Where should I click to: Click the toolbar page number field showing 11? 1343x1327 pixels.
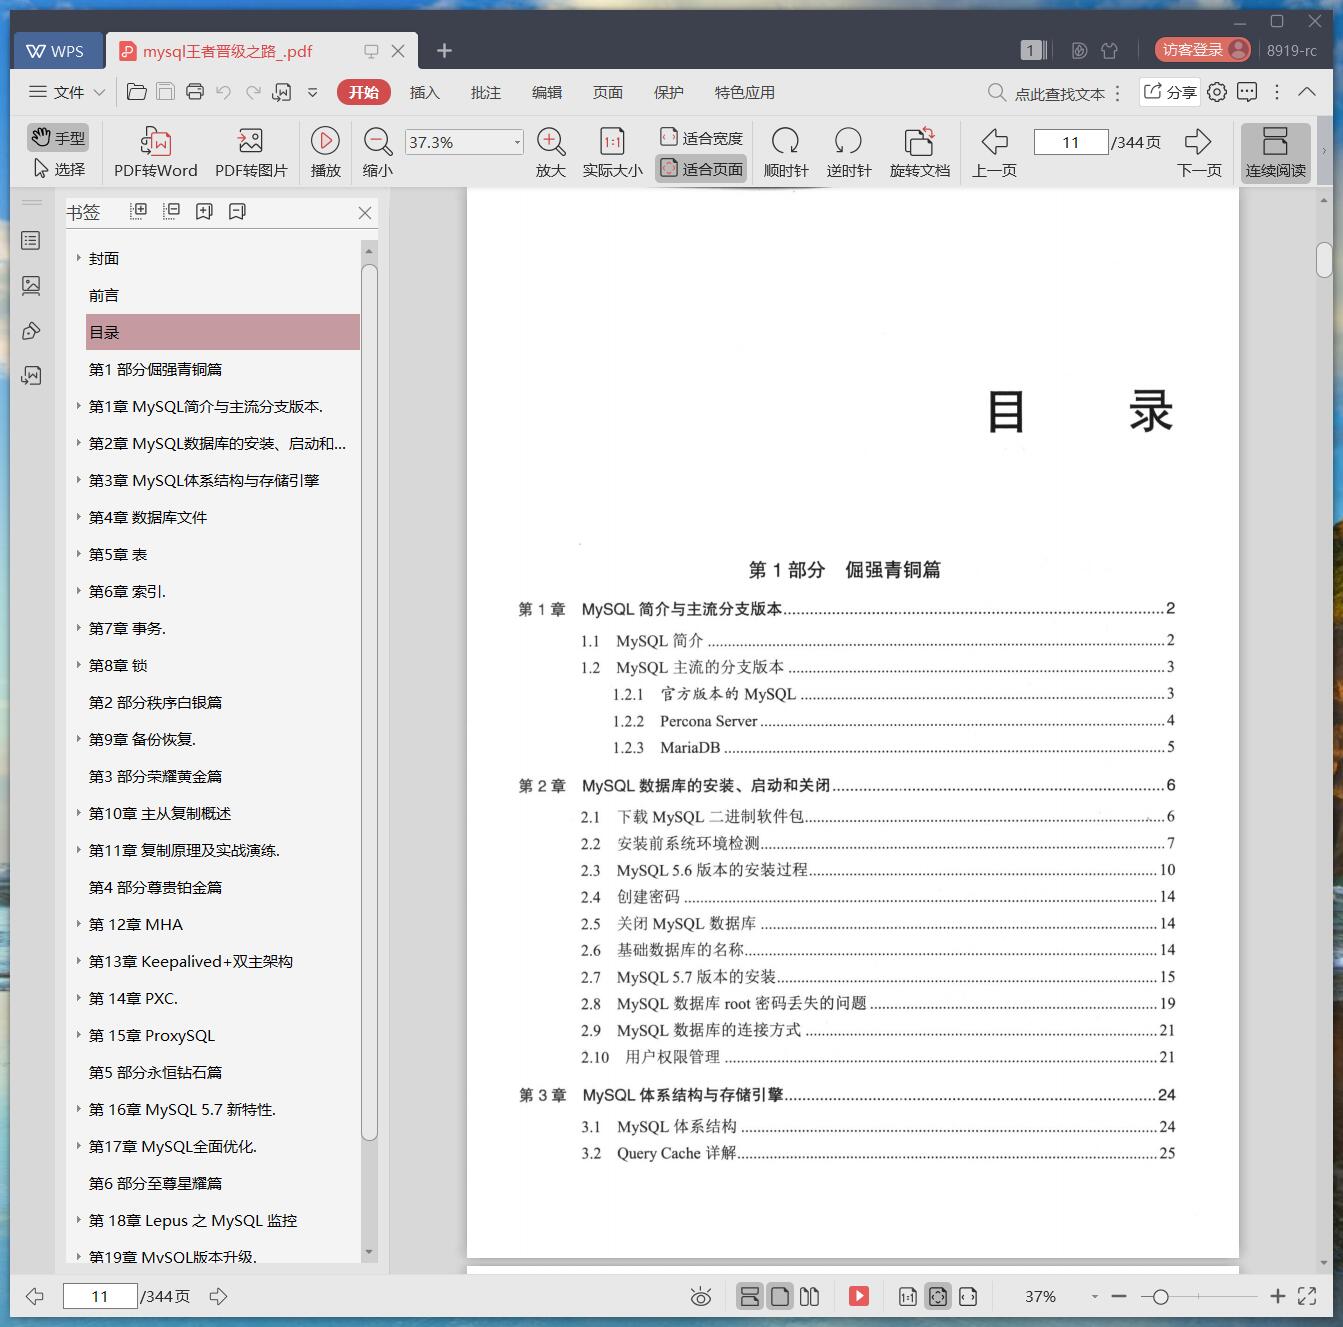(1071, 142)
